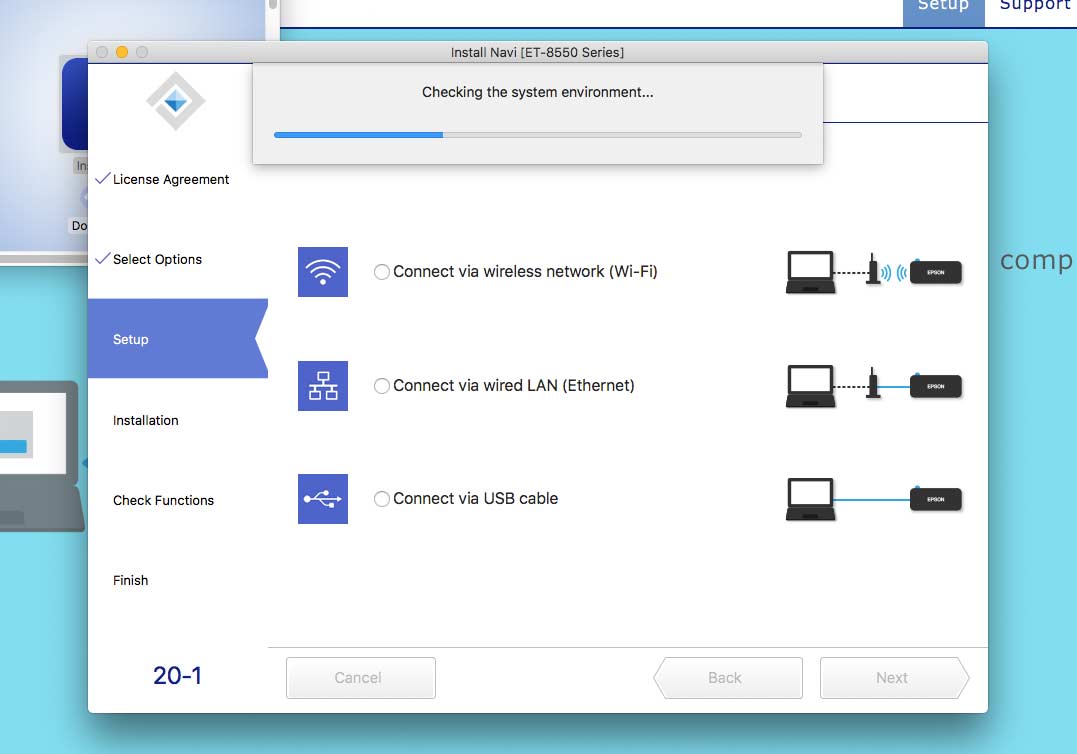Open the License Agreement step

(171, 179)
